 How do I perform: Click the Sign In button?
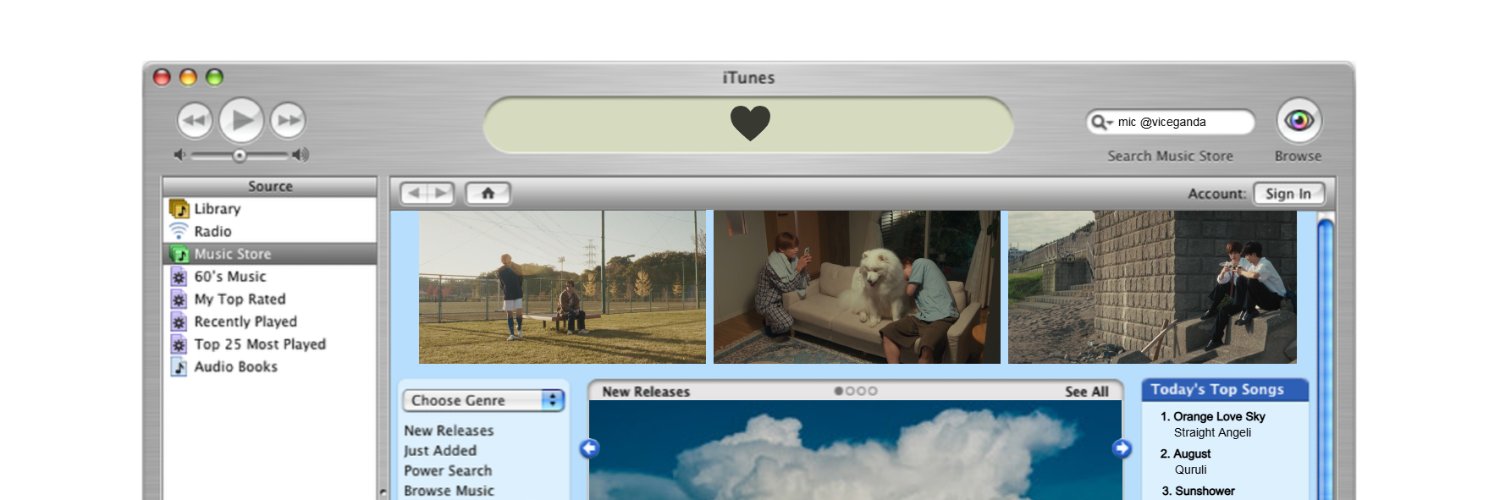[x=1288, y=194]
